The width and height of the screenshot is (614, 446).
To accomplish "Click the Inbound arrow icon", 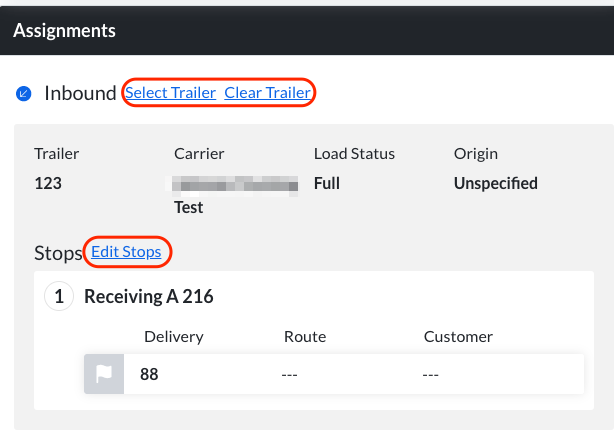I will point(24,94).
